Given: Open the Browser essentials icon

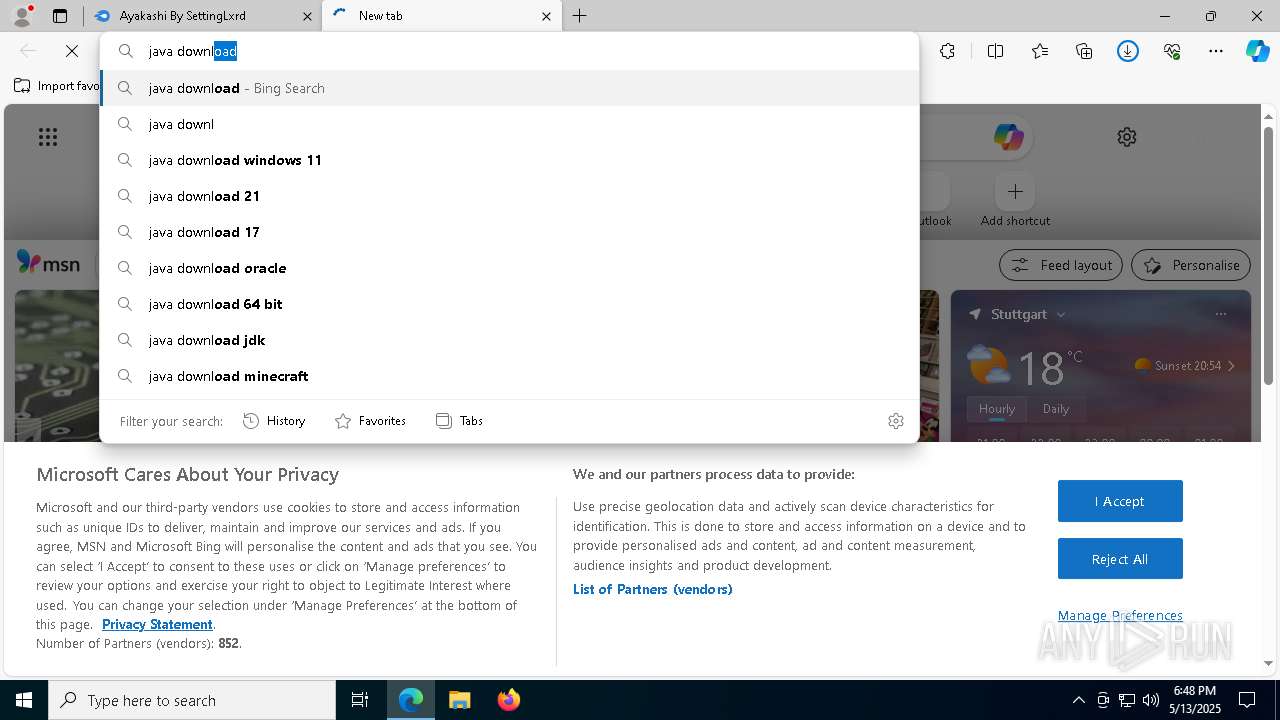Looking at the screenshot, I should tap(1172, 51).
